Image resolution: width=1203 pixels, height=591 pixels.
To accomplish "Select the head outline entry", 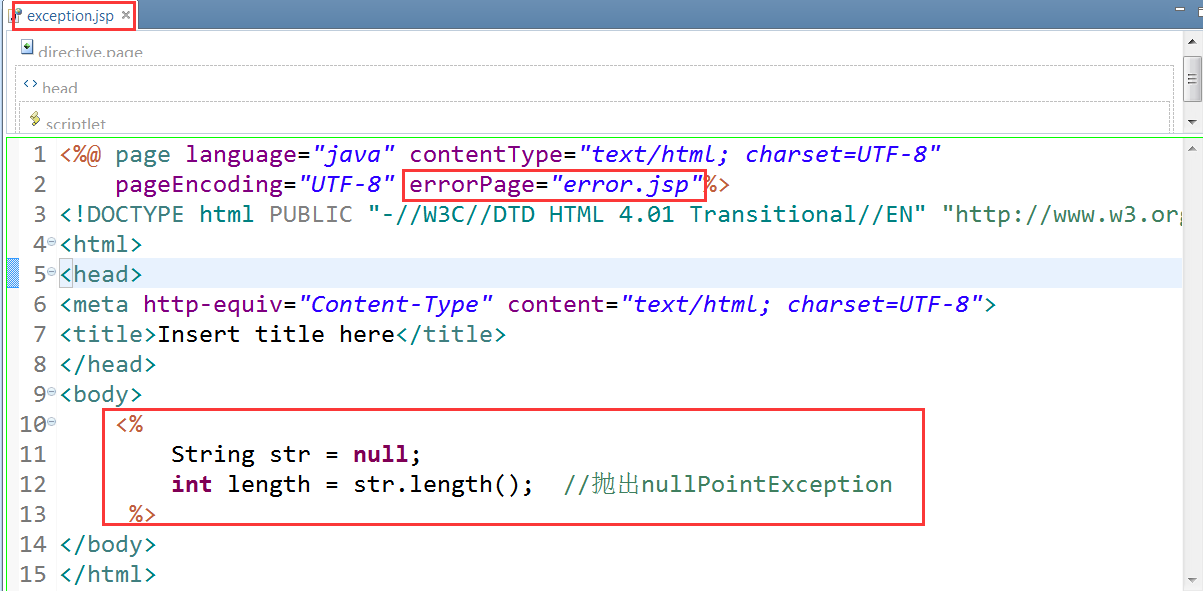I will 60,88.
